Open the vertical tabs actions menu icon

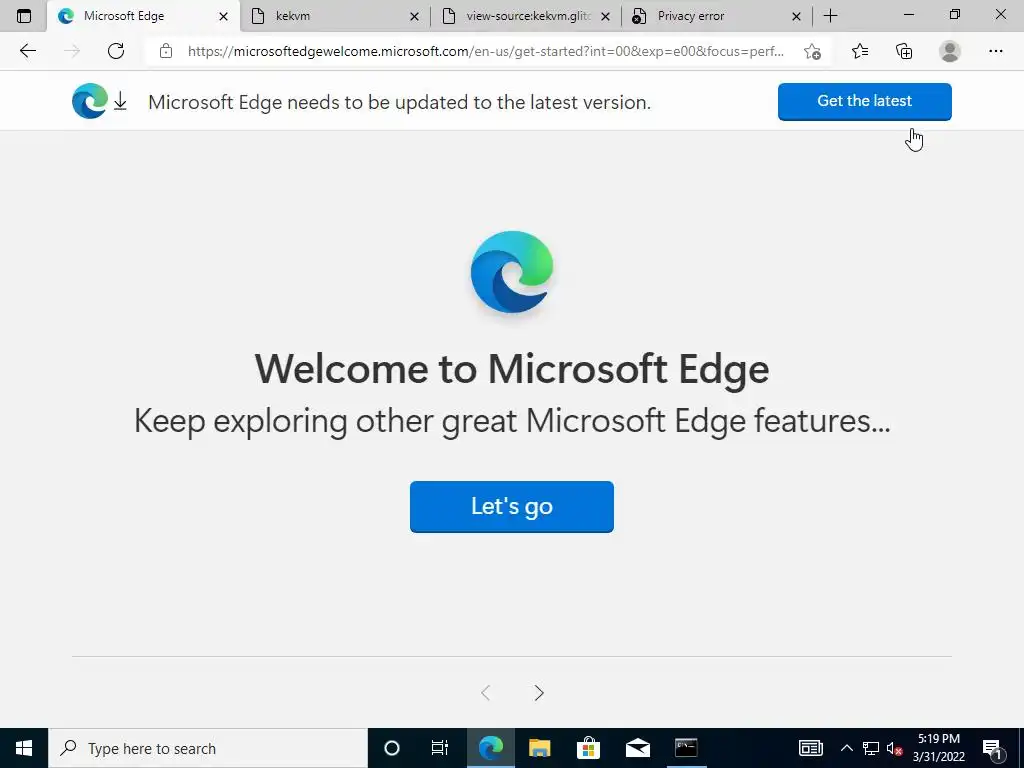(24, 16)
